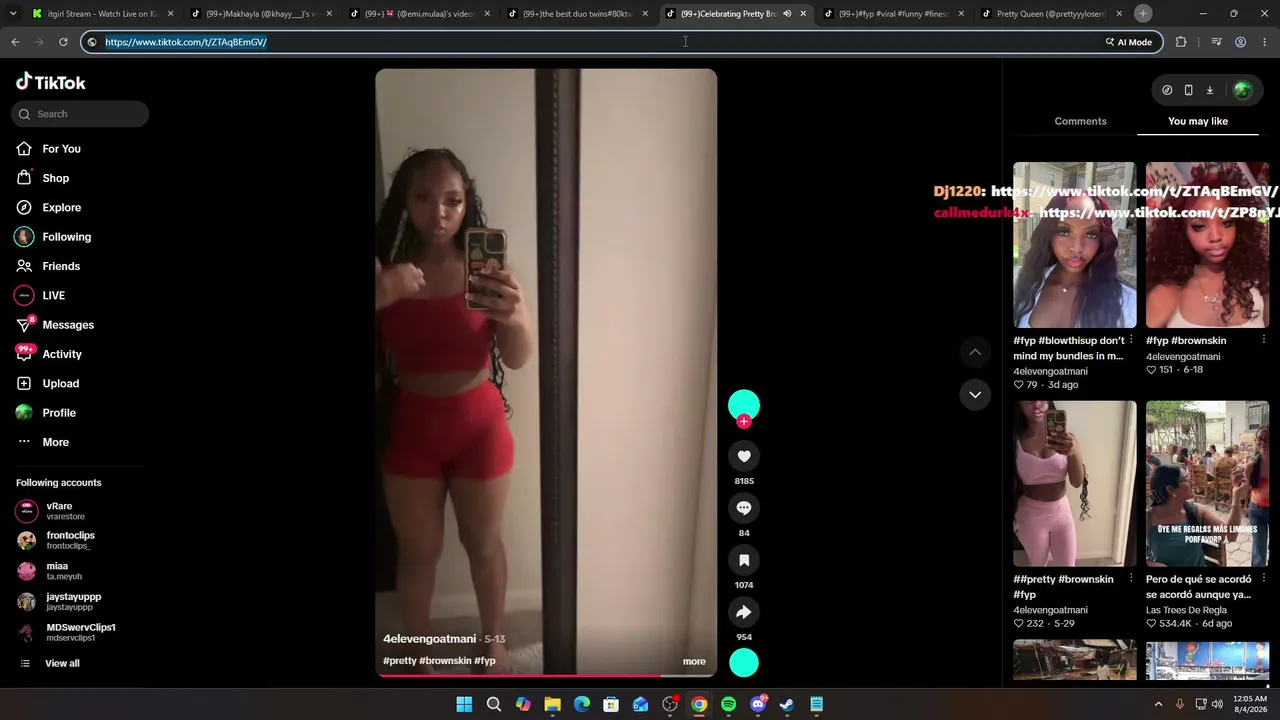Open options menu for '#fyp #blowthisup' video

(1131, 340)
